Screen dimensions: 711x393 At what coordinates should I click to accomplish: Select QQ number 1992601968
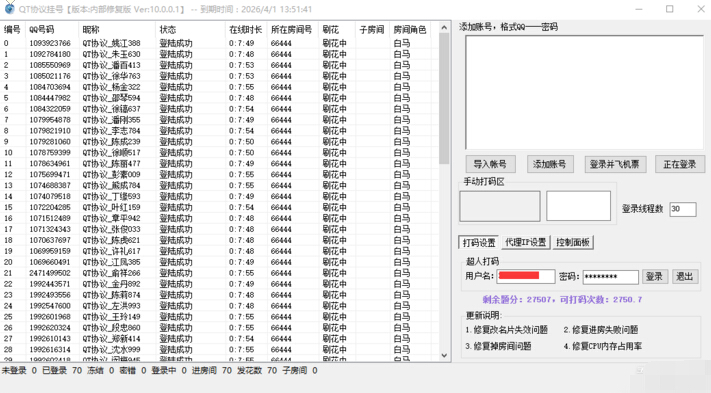click(x=50, y=317)
